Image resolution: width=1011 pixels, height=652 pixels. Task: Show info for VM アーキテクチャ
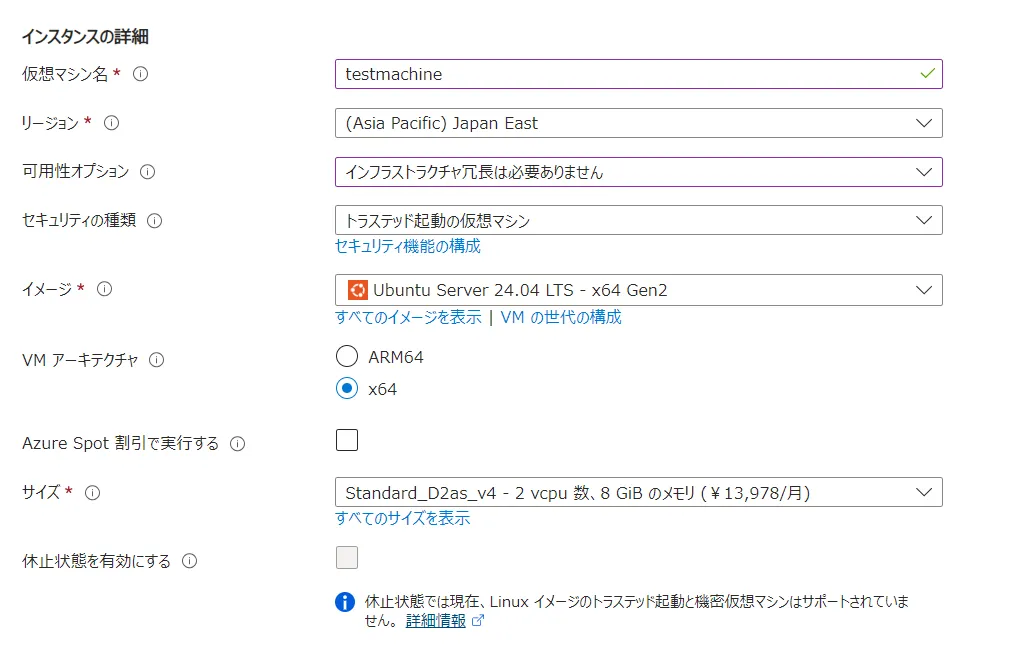[157, 360]
